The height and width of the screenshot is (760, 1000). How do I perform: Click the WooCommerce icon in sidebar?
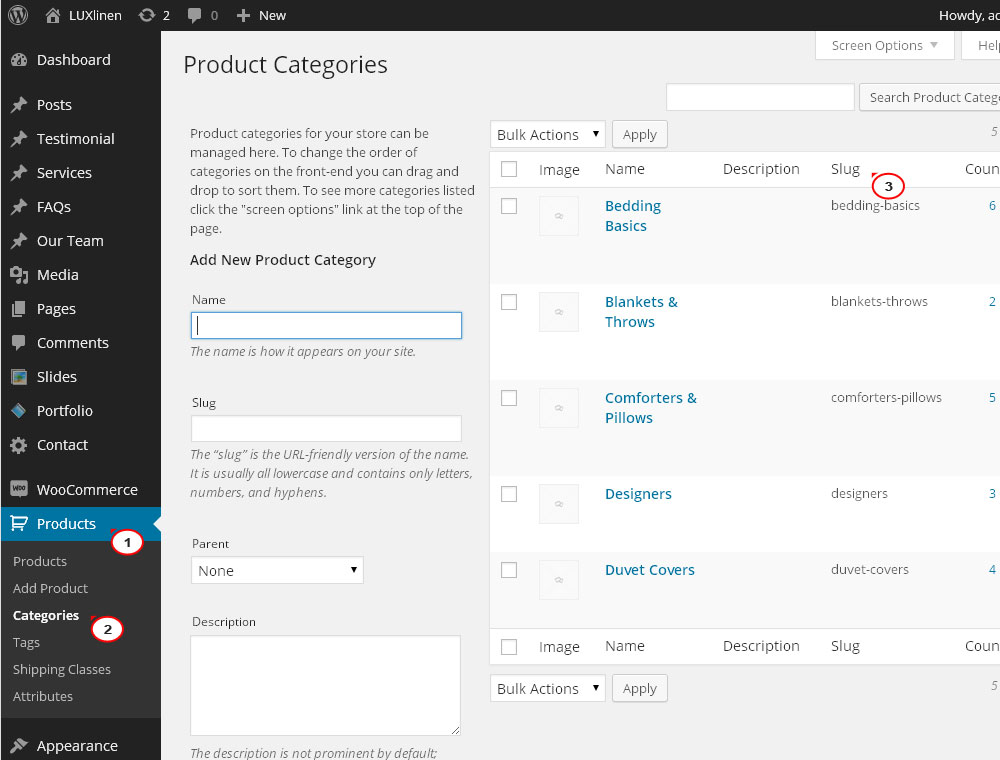coord(18,490)
